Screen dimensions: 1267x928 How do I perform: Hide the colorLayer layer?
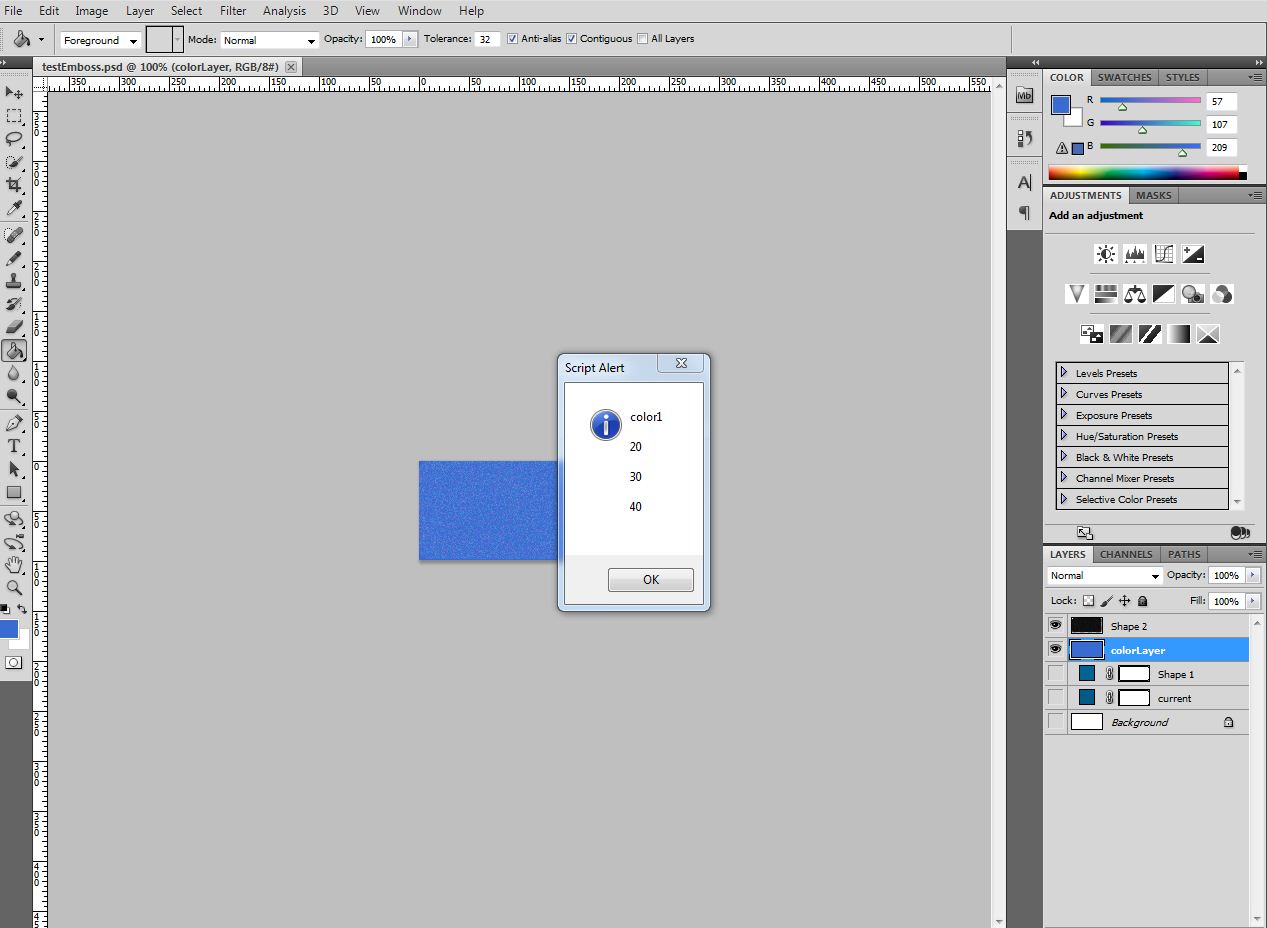1055,649
